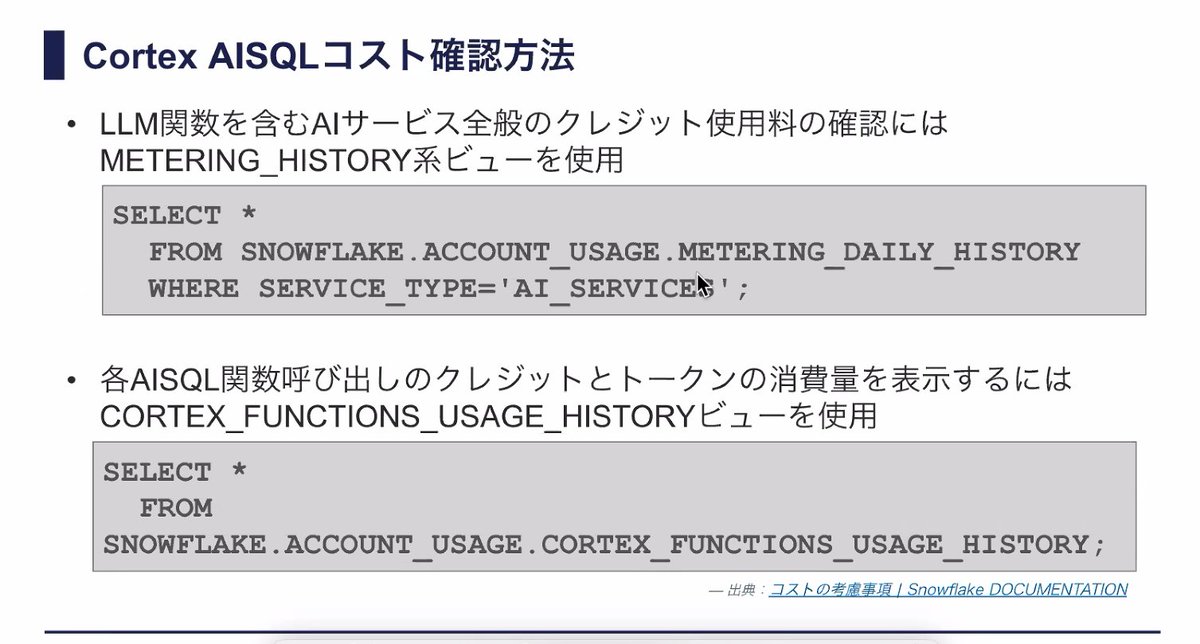Click the code line WHERE SERVICE_TYPE='AI_SERVICES'
1200x644 pixels.
tap(449, 289)
